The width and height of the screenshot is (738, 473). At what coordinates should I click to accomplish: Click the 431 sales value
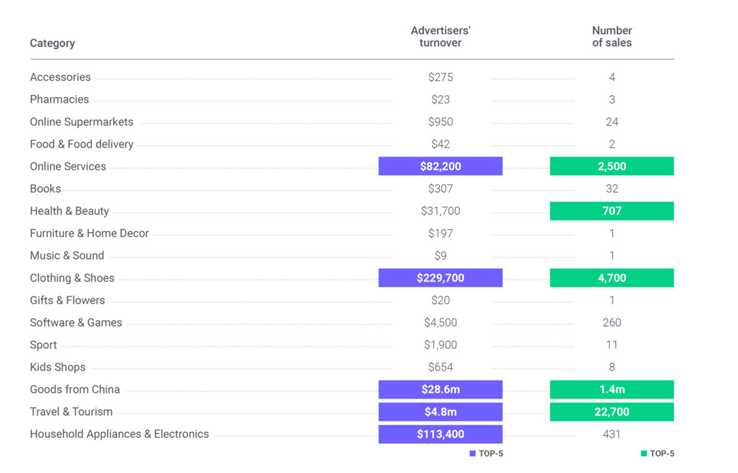(612, 434)
